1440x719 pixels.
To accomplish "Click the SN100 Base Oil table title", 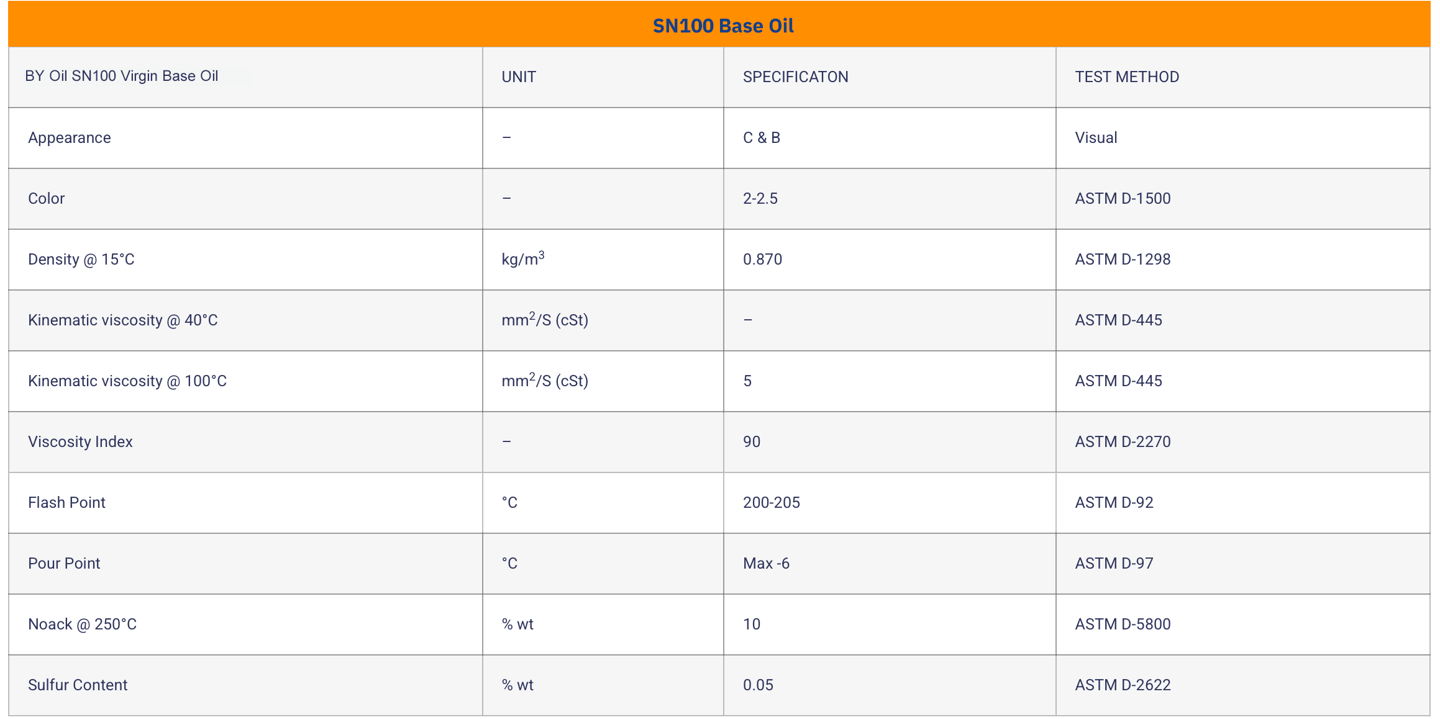I will (x=723, y=26).
